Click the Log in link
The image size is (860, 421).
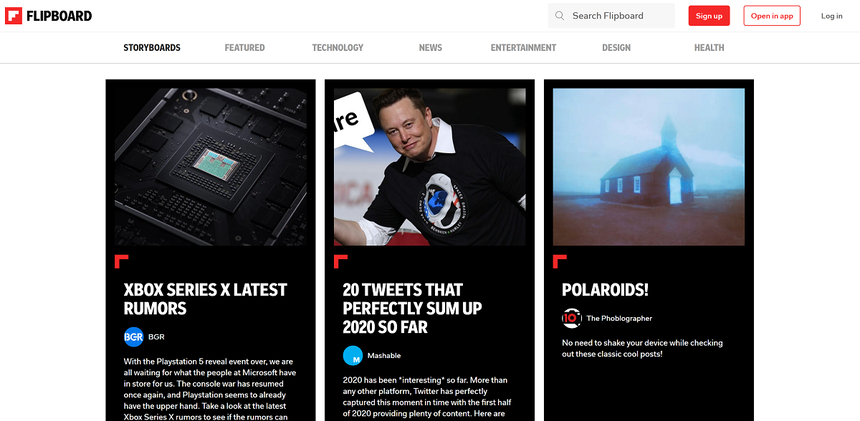[831, 16]
